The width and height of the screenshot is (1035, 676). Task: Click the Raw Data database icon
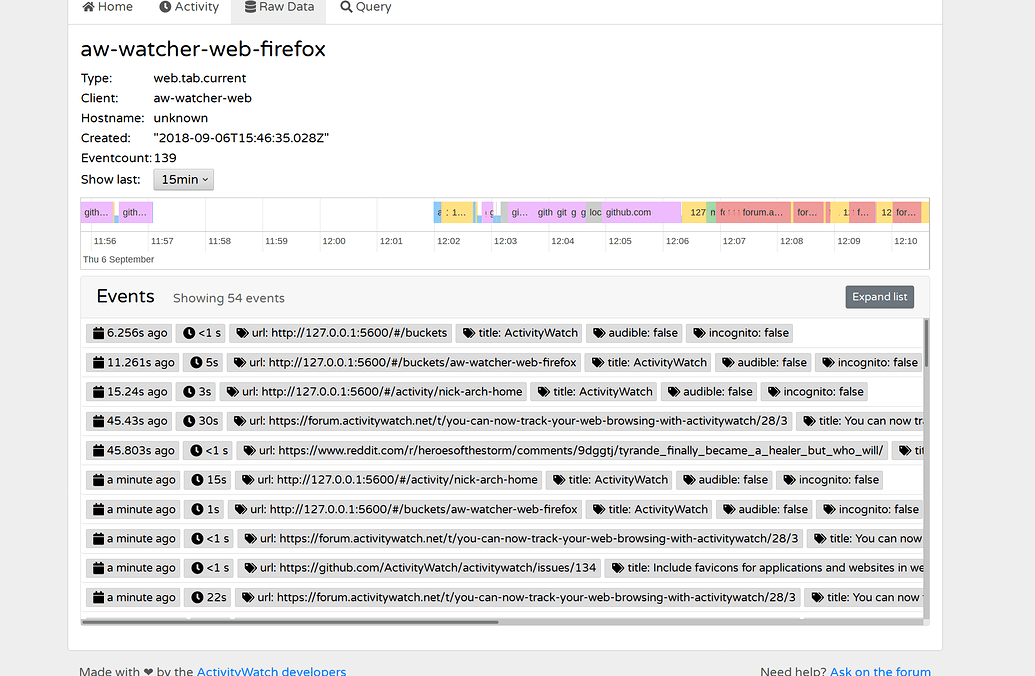(250, 7)
